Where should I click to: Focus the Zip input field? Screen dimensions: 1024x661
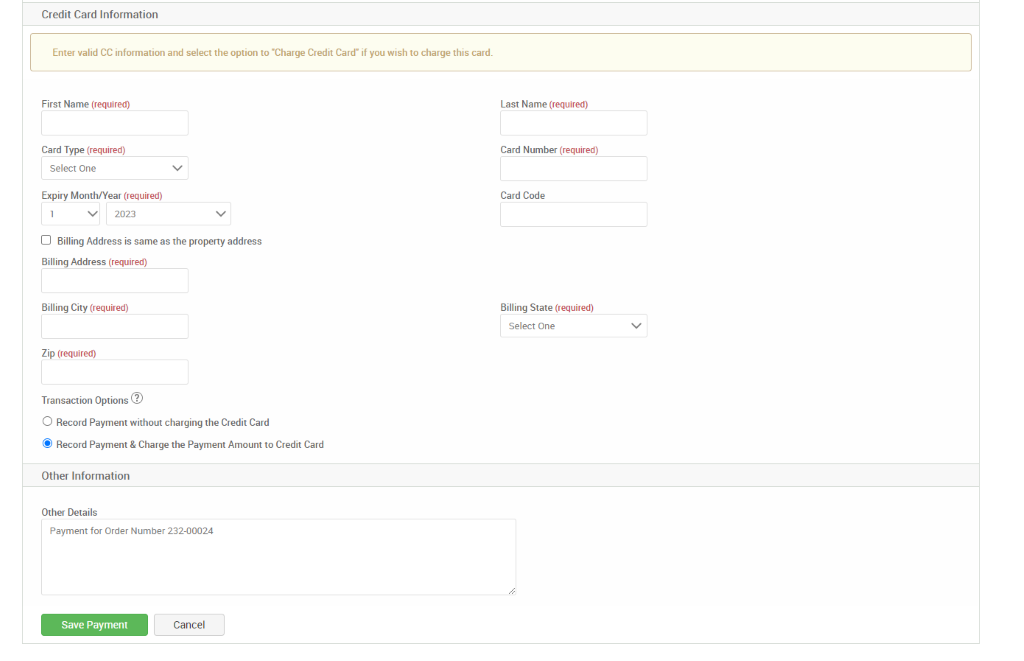click(115, 372)
